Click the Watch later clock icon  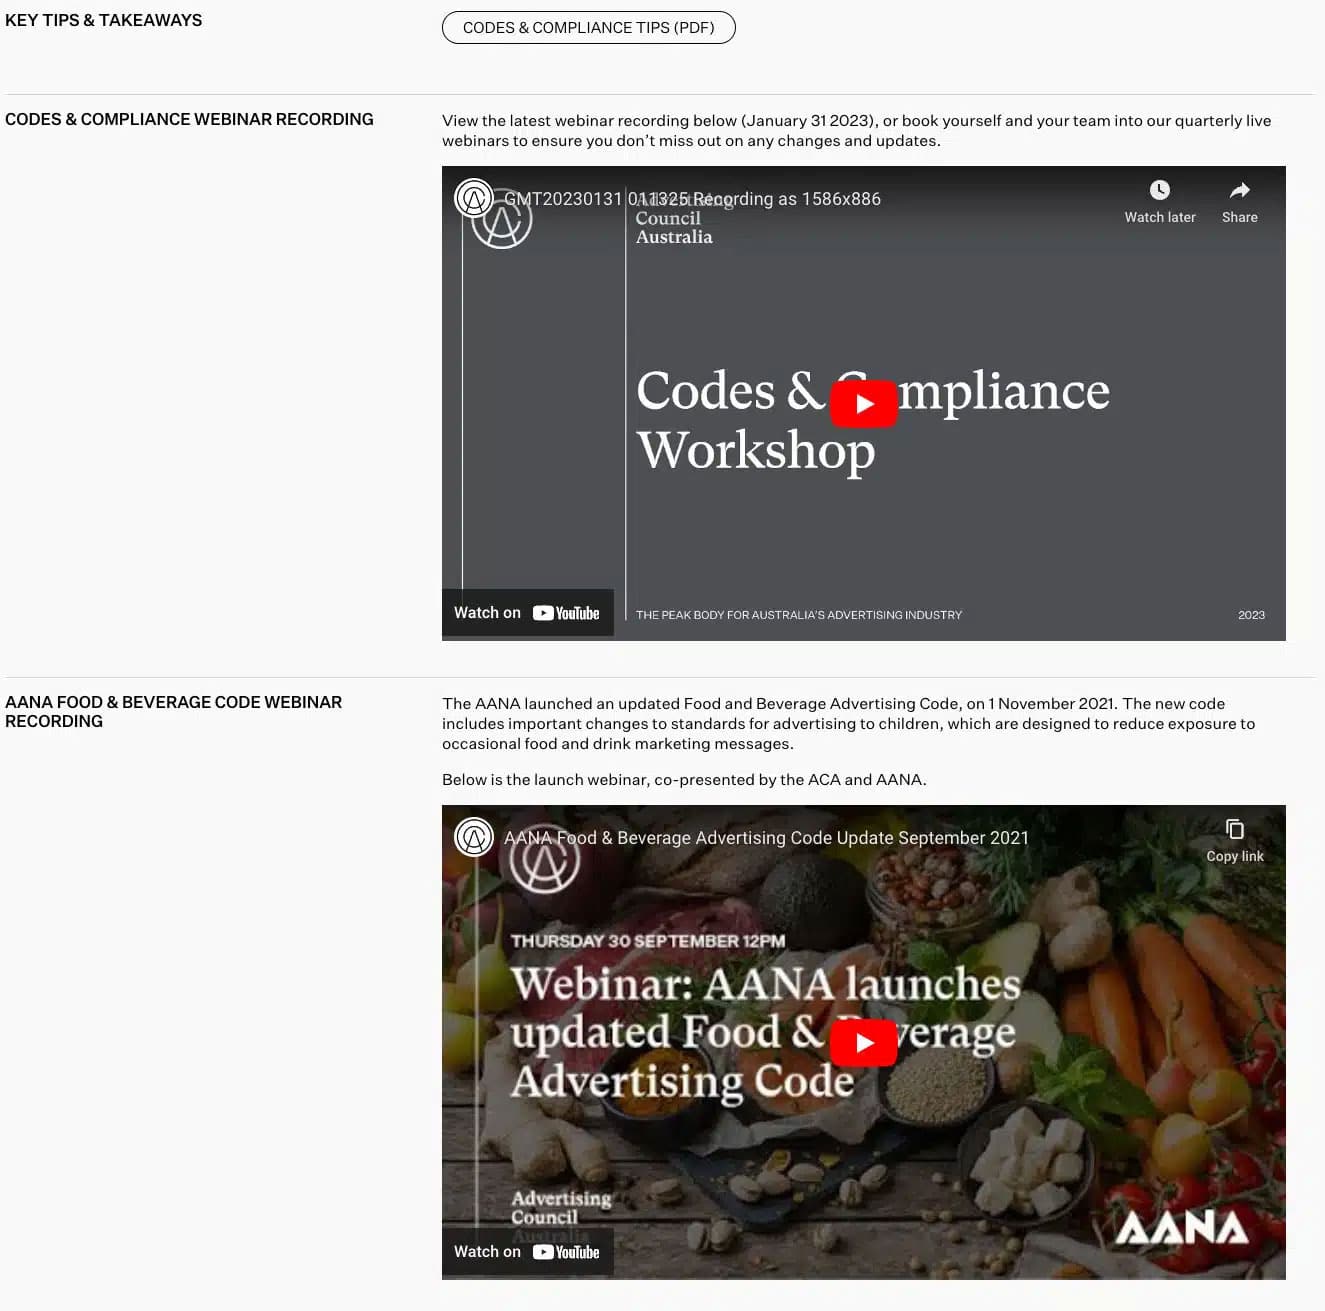(1160, 190)
